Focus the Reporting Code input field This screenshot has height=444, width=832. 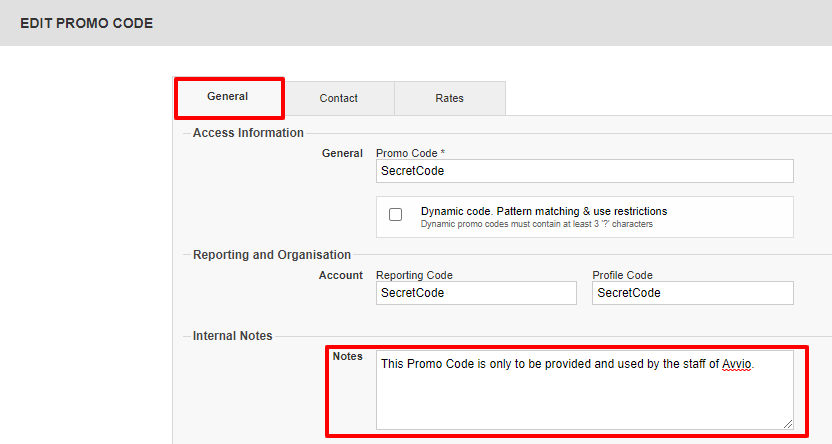click(x=476, y=293)
